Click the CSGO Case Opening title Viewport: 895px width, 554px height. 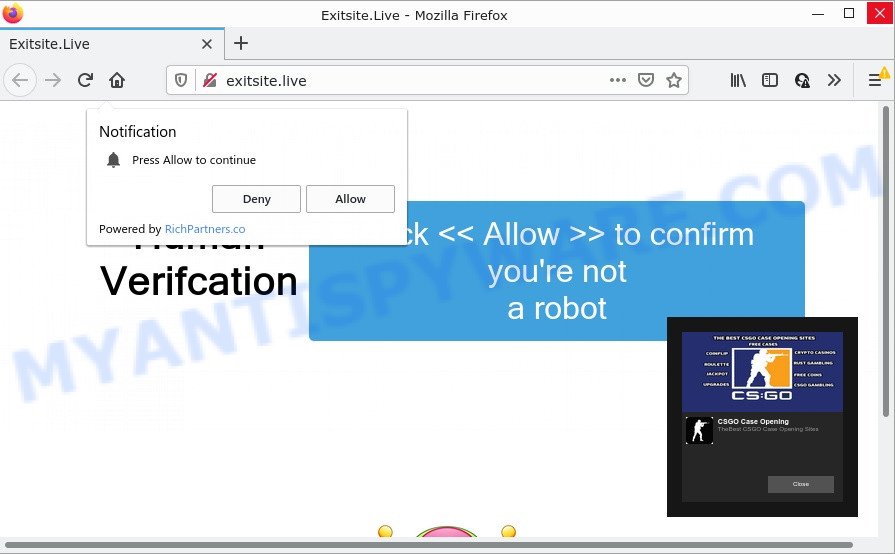click(753, 422)
